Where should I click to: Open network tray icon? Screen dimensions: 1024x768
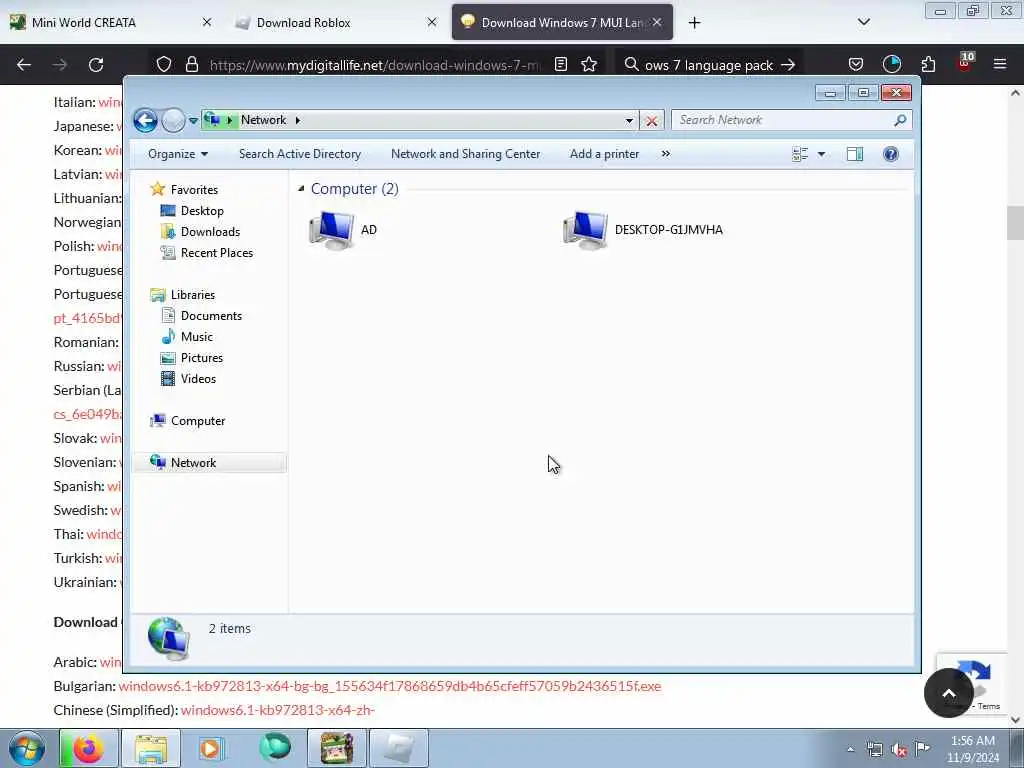[x=874, y=750]
